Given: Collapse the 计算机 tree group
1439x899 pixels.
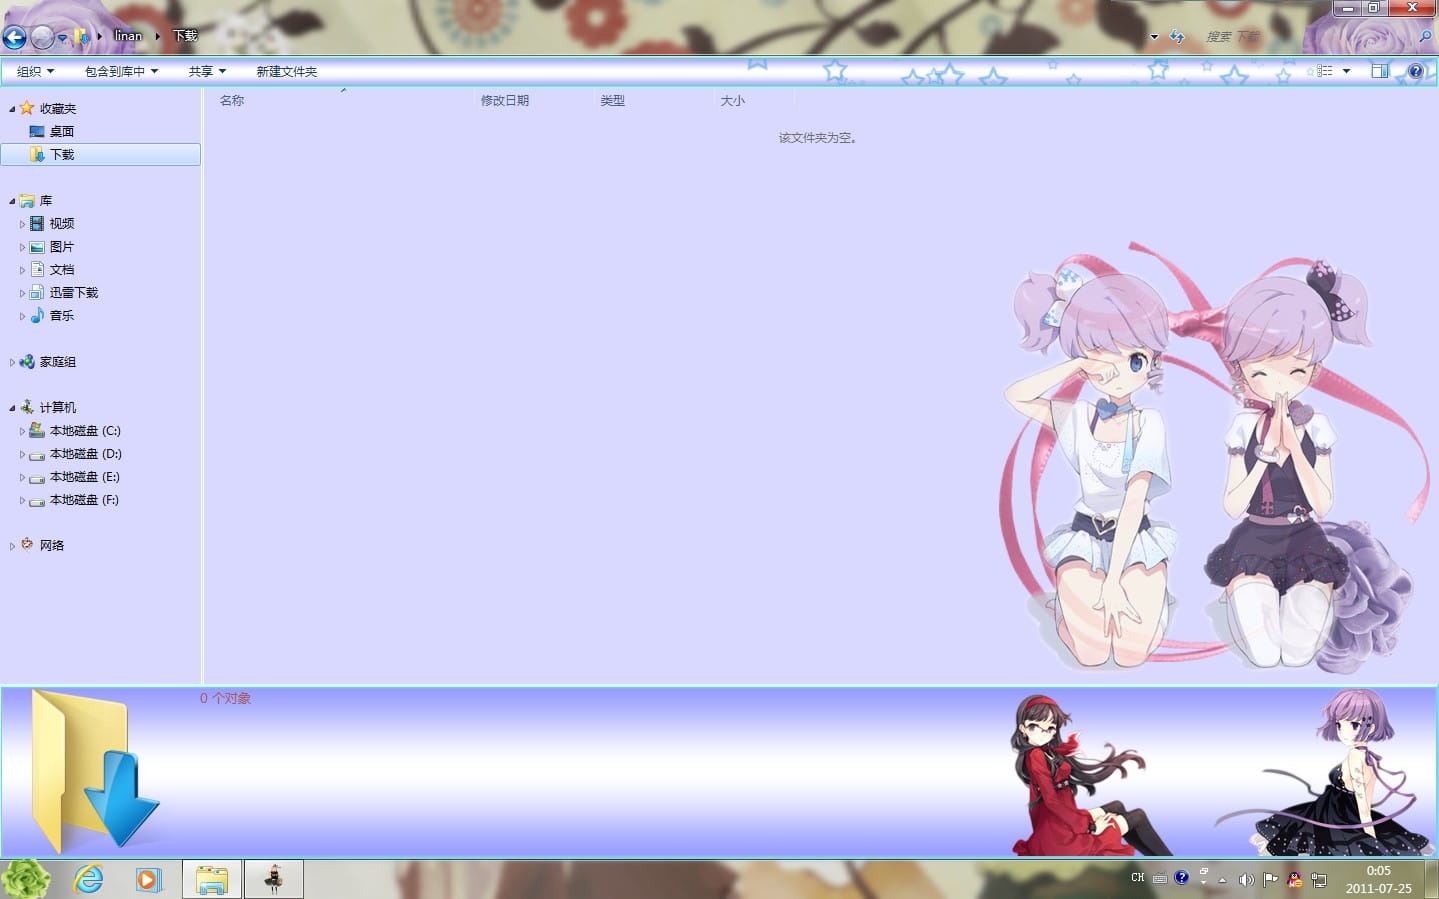Looking at the screenshot, I should coord(12,408).
